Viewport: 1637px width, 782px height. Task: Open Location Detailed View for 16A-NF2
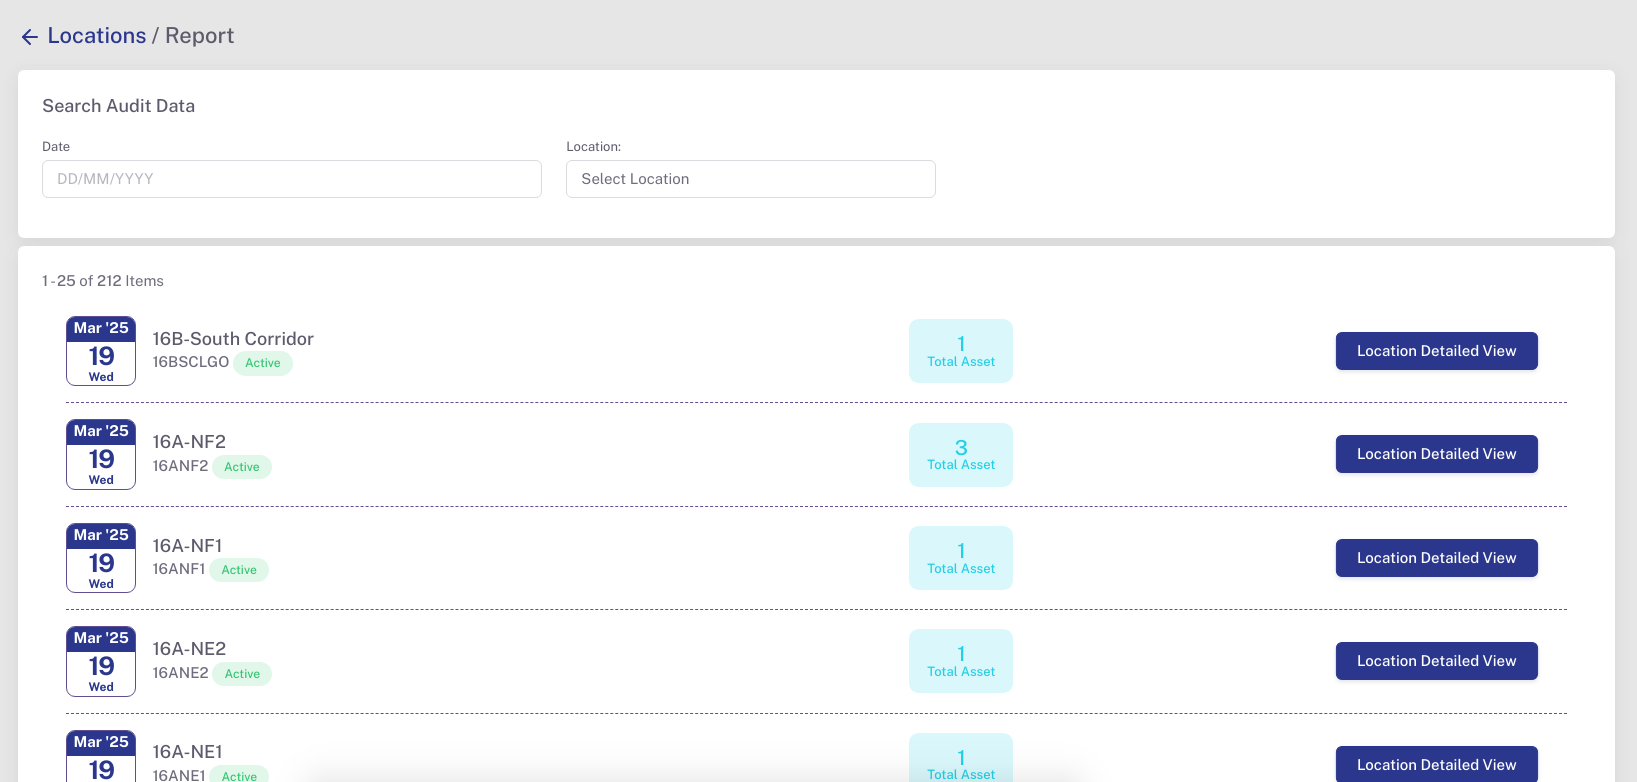[1435, 454]
